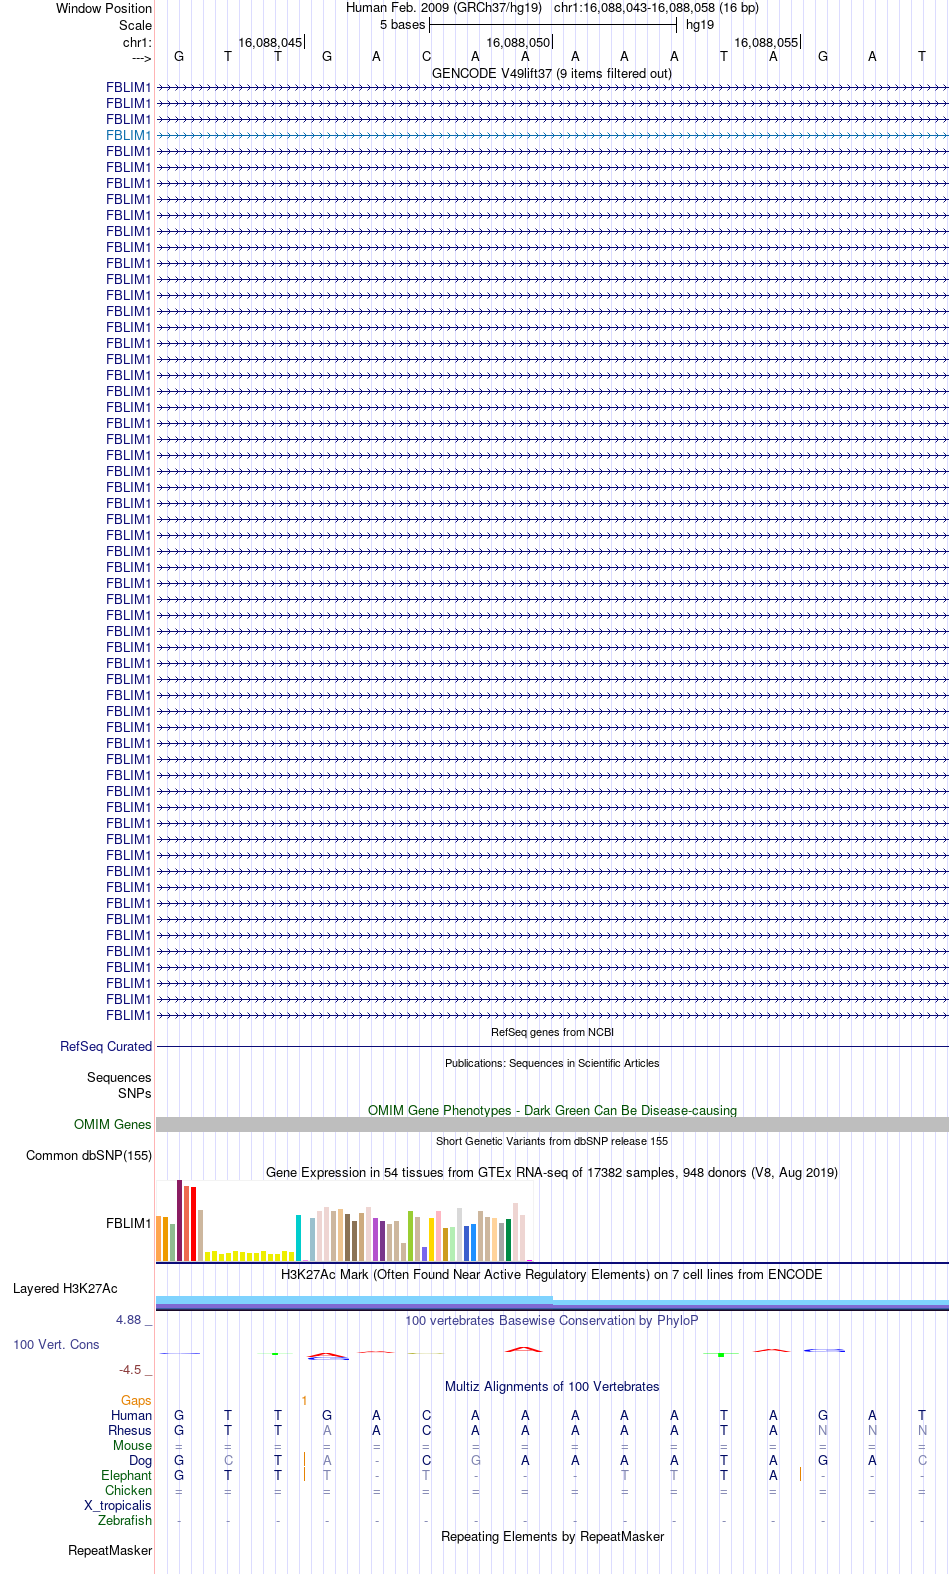Click the Human Feb. 2009 (GRCh37/hg19) title
The image size is (950, 1574).
point(444,7)
